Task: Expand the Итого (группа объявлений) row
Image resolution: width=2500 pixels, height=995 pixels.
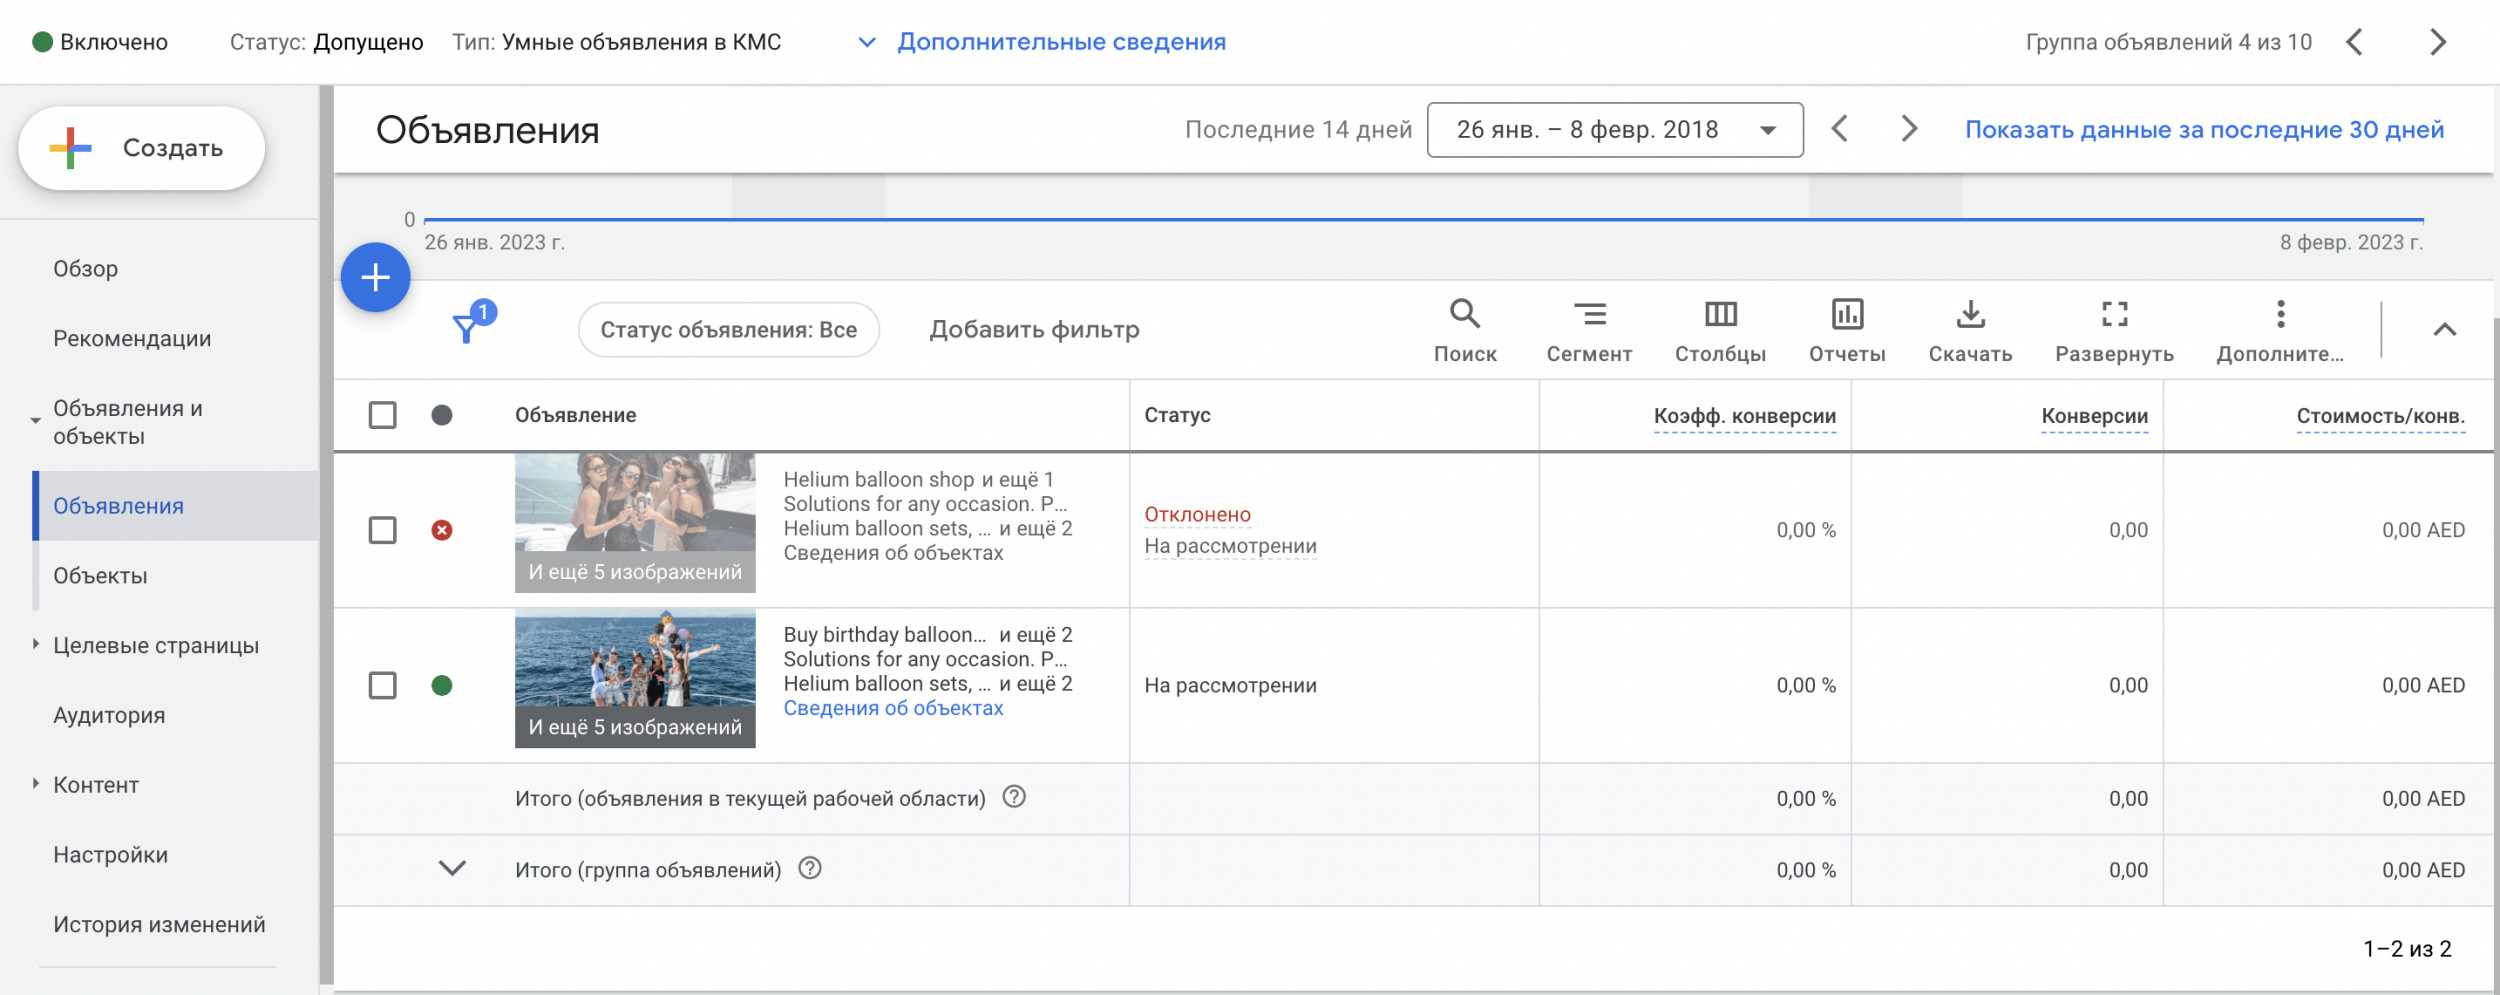Action: click(452, 869)
